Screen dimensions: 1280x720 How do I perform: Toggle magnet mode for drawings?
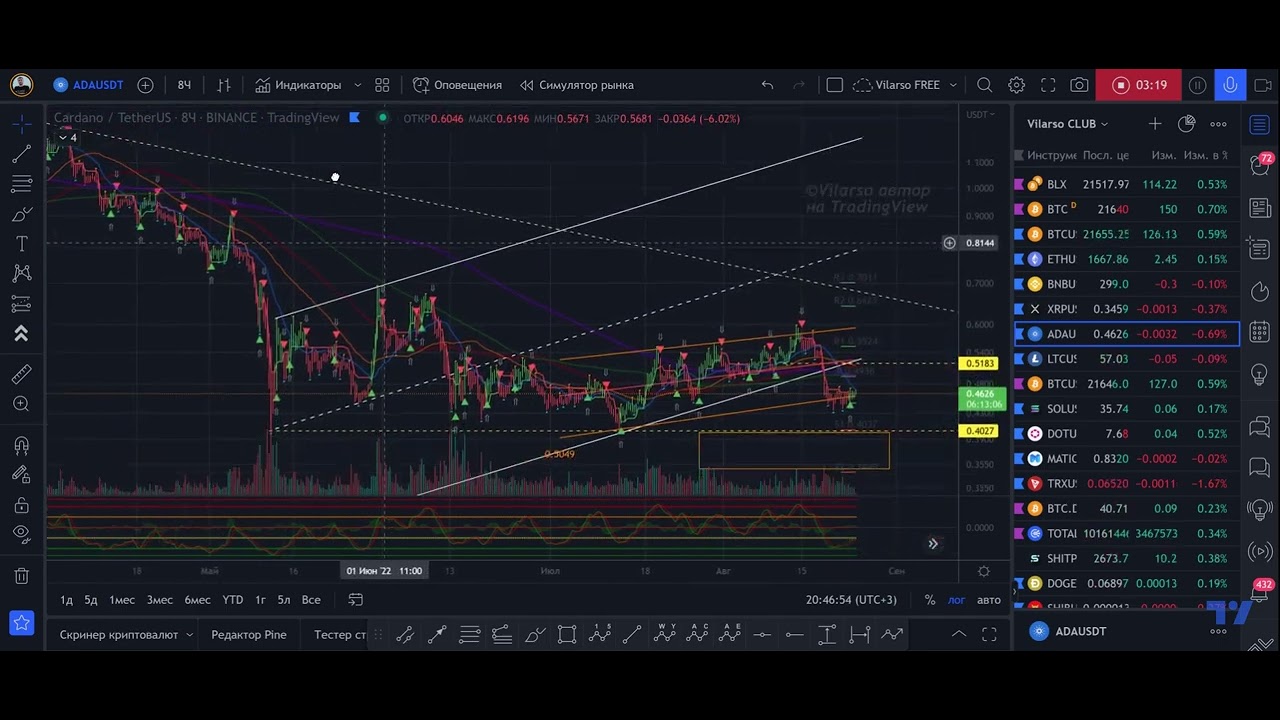click(21, 446)
